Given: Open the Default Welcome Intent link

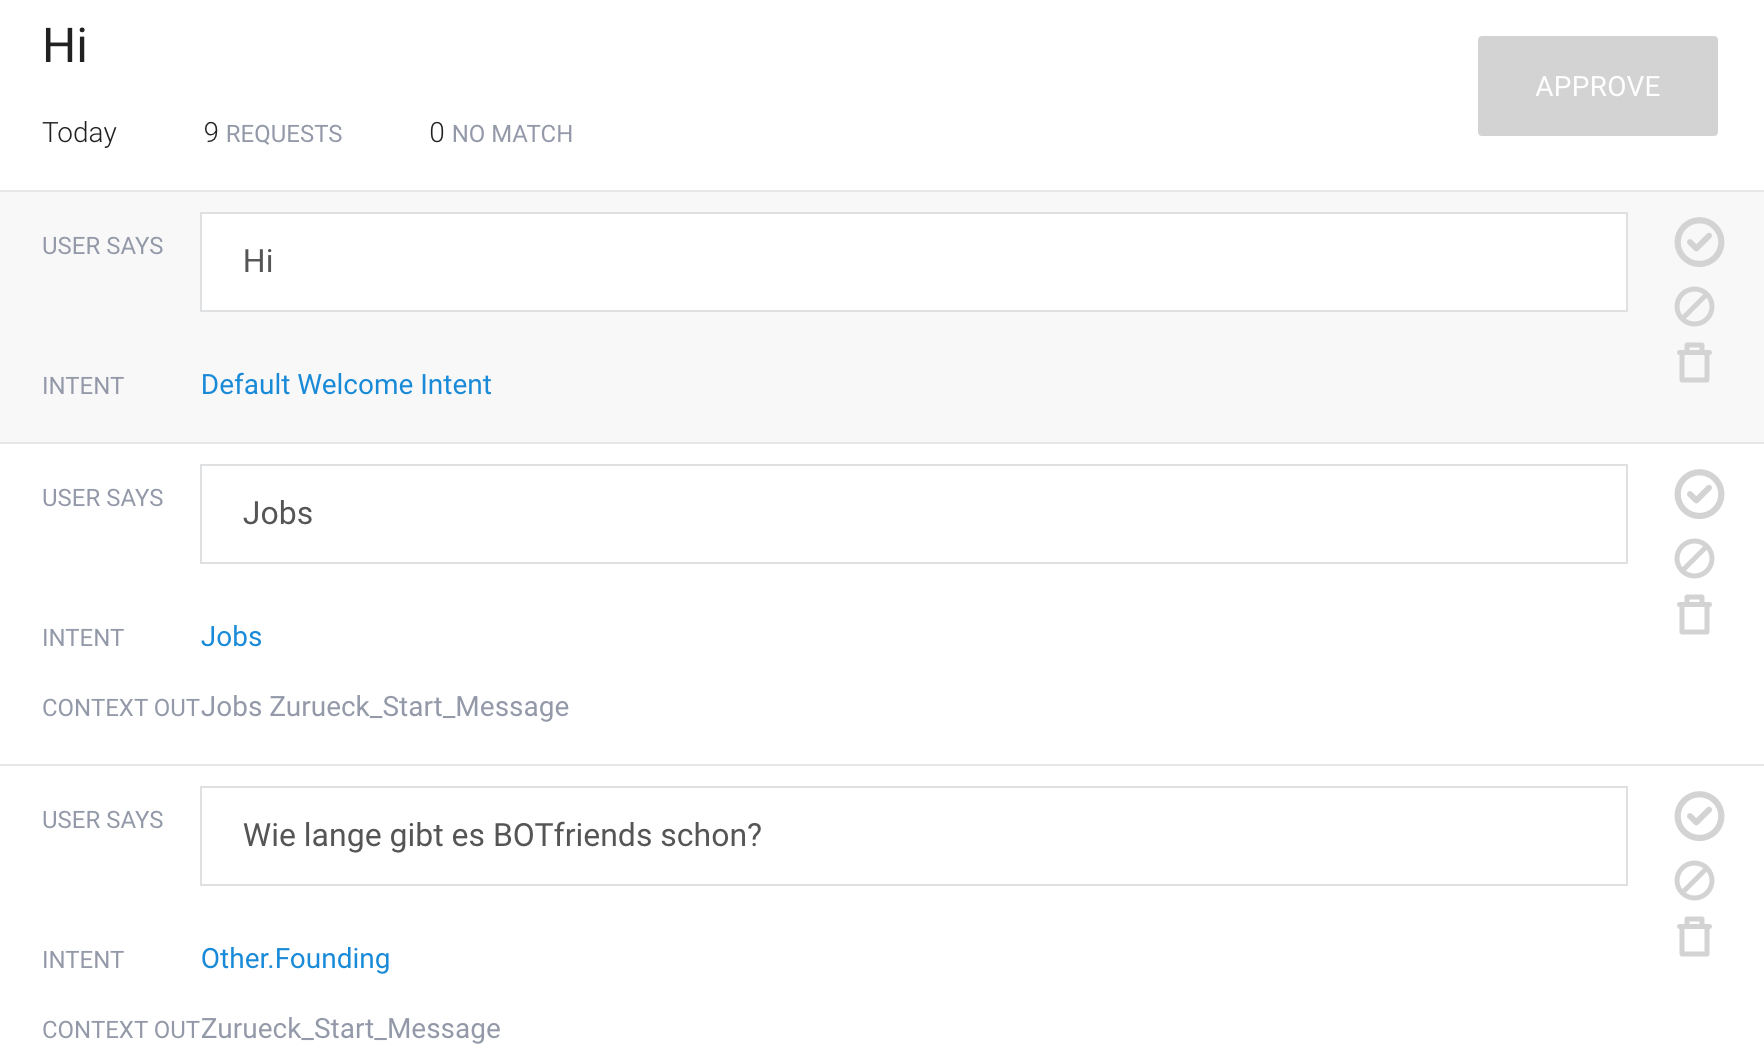Looking at the screenshot, I should coord(346,385).
